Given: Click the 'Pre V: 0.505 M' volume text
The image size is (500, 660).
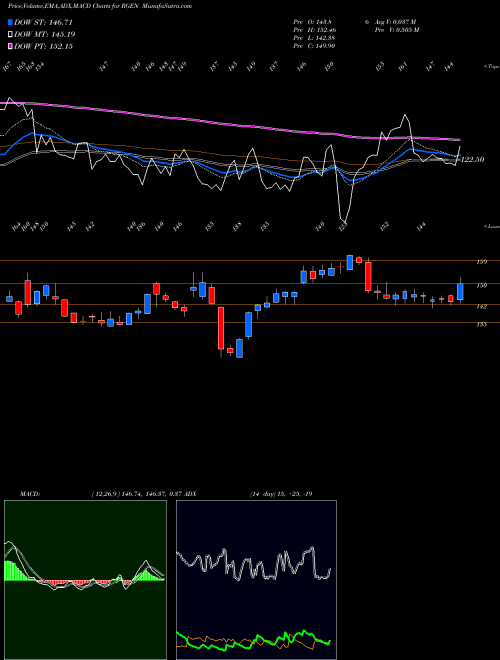Looking at the screenshot, I should tap(398, 30).
